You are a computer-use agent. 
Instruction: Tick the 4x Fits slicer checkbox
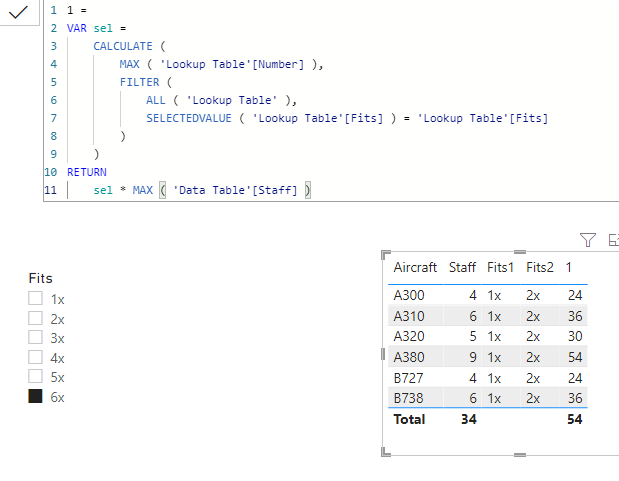36,357
